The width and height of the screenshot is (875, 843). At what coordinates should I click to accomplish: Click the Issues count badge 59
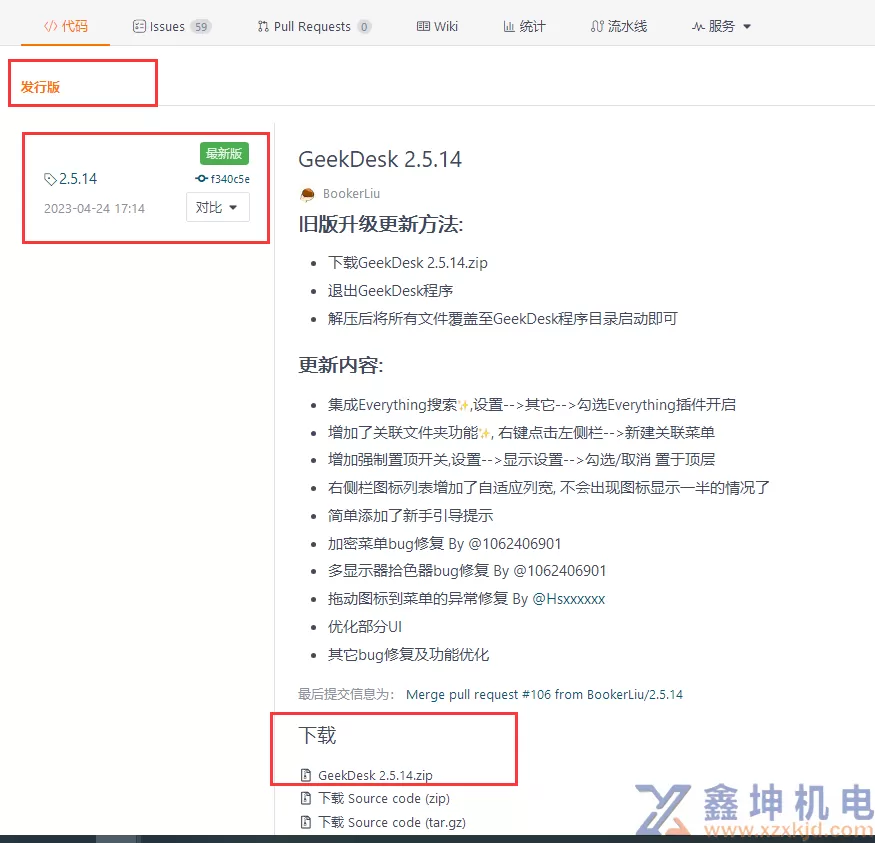[201, 26]
